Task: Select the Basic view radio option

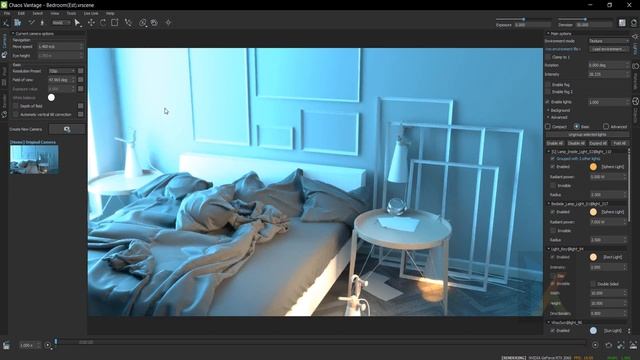Action: click(x=576, y=127)
